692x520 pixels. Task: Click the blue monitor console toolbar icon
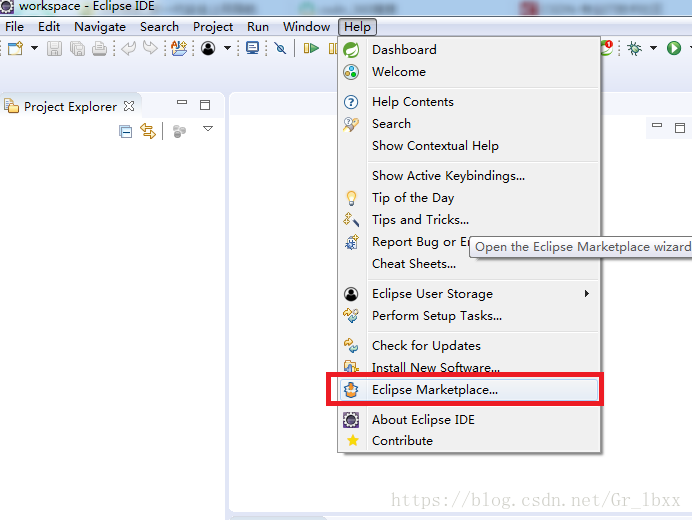click(252, 48)
